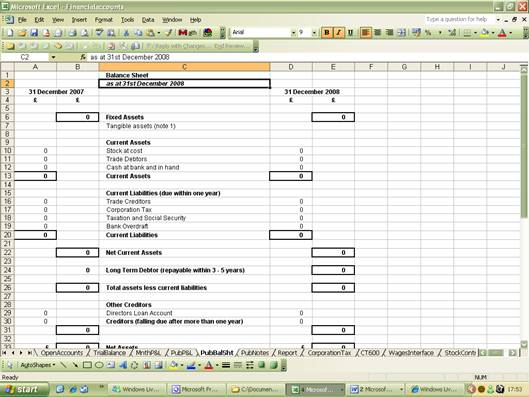Insert Clip Art from the drawing toolbar

coord(147,365)
